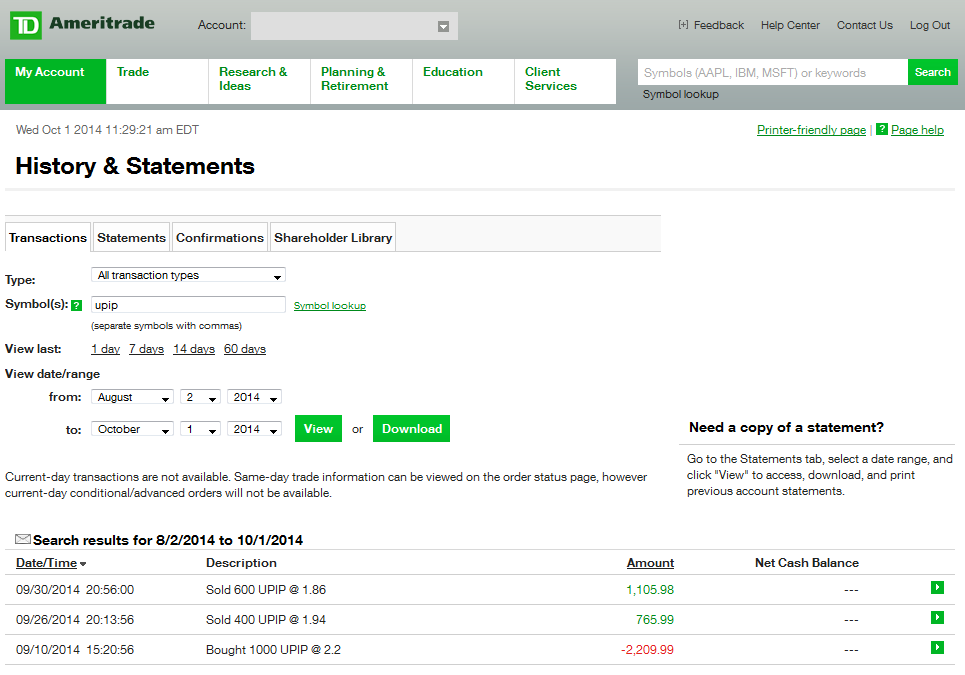Open the Account selector dropdown
This screenshot has width=965, height=675.
(354, 26)
